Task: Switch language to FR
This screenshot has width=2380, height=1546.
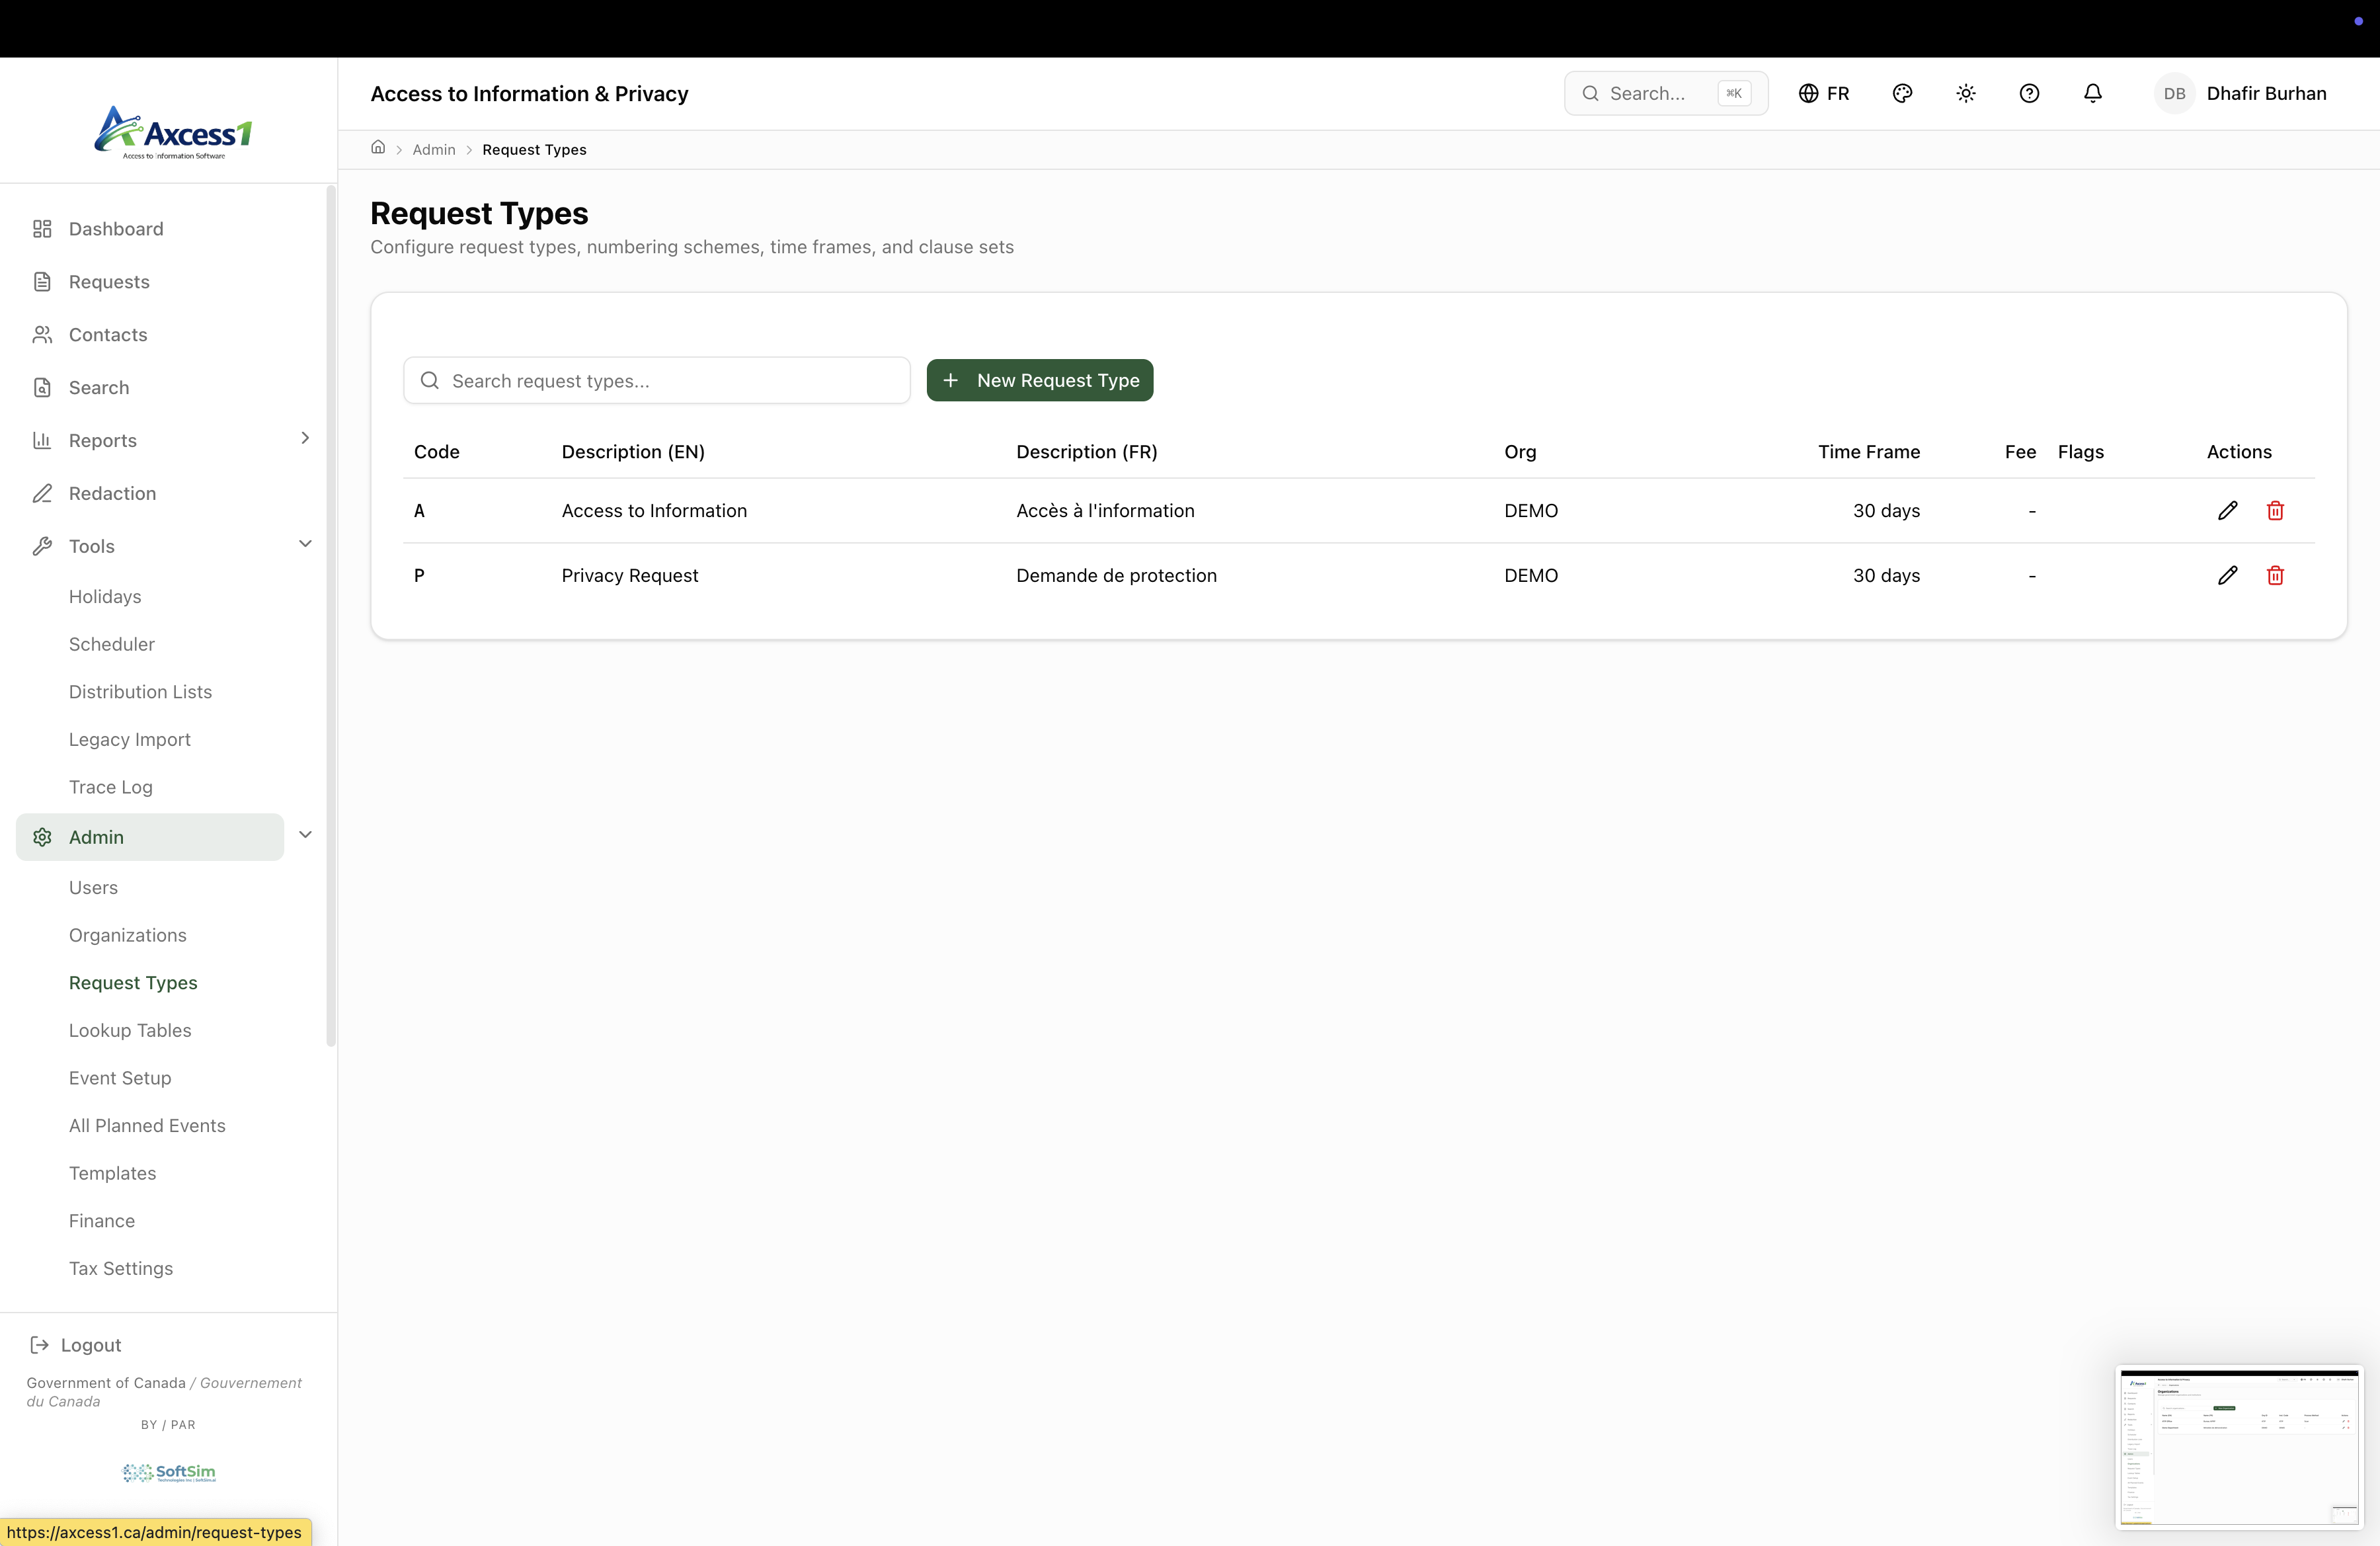Action: click(1824, 93)
